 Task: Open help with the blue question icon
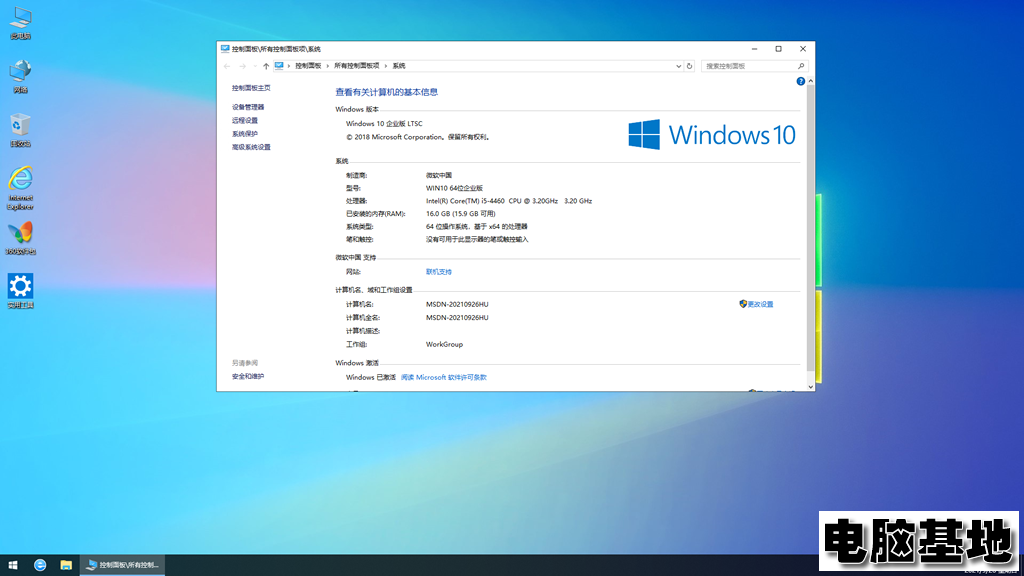point(800,81)
